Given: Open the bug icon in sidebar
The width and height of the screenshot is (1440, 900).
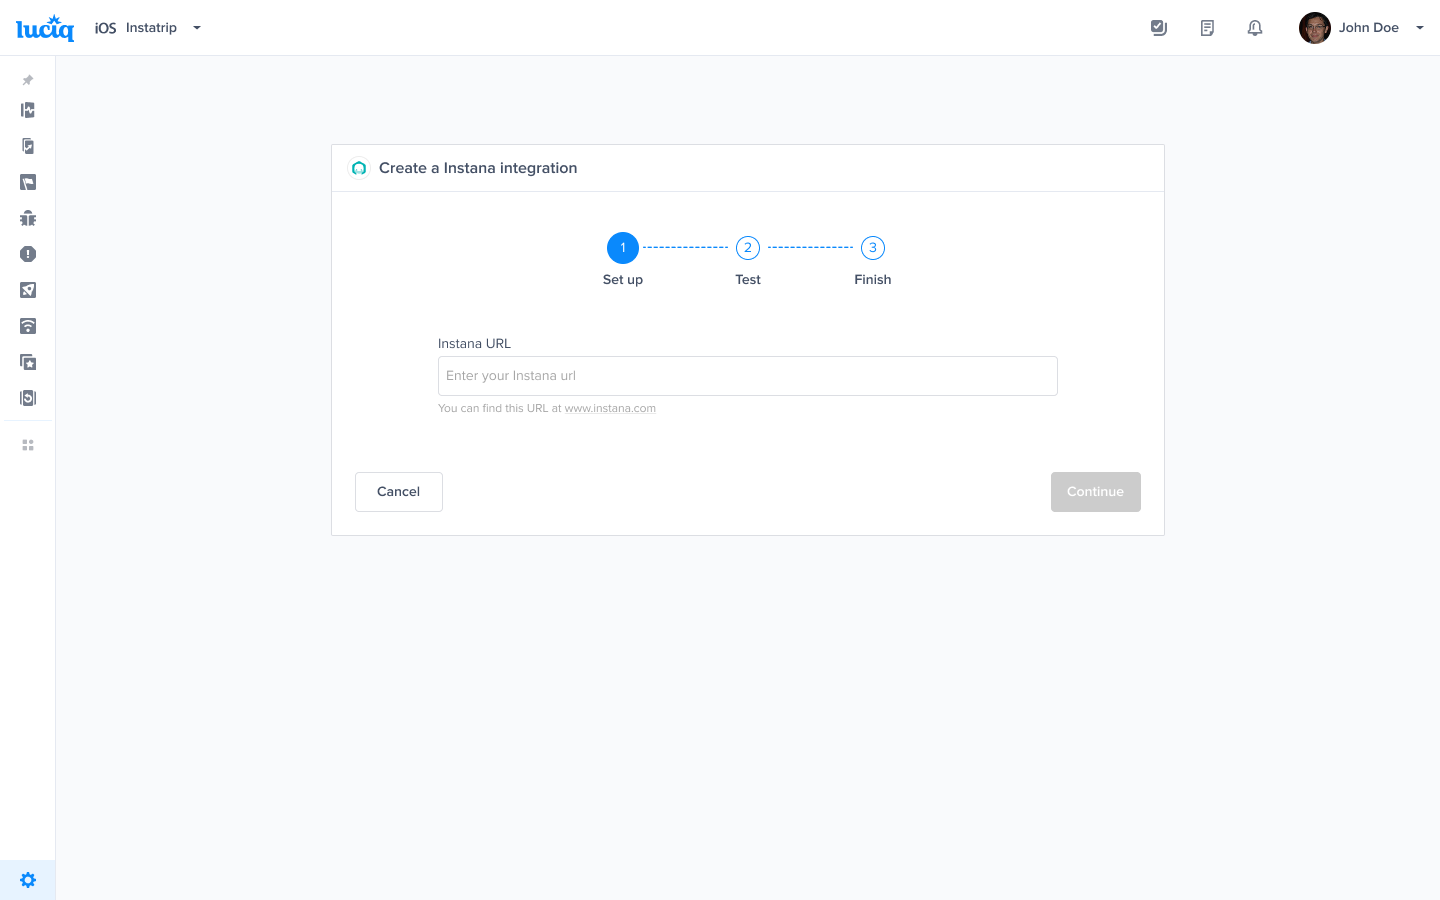Looking at the screenshot, I should 28,218.
